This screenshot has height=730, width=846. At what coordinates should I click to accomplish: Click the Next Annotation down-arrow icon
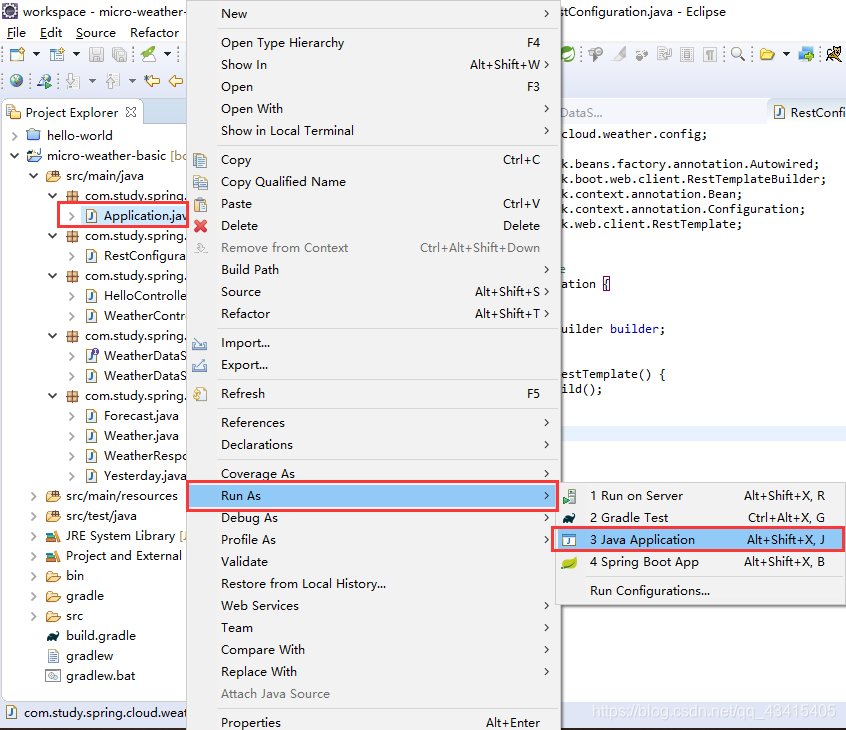pos(72,81)
